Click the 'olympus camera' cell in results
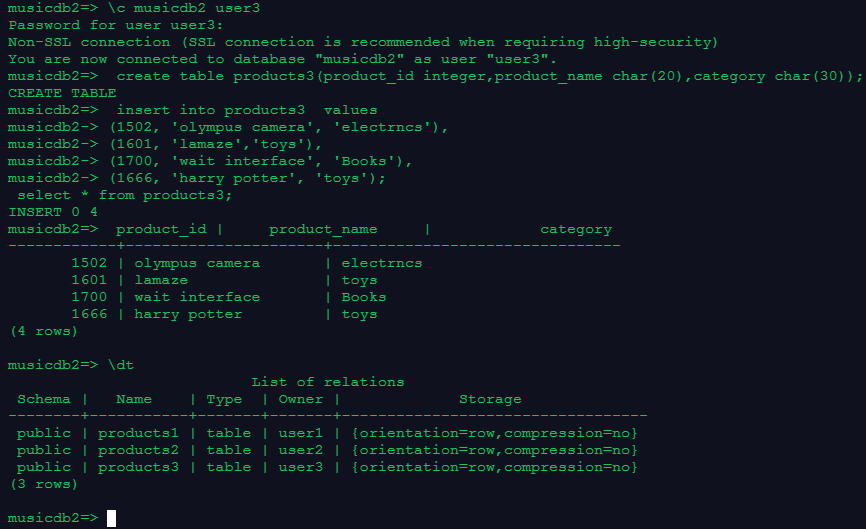866x529 pixels. tap(197, 263)
